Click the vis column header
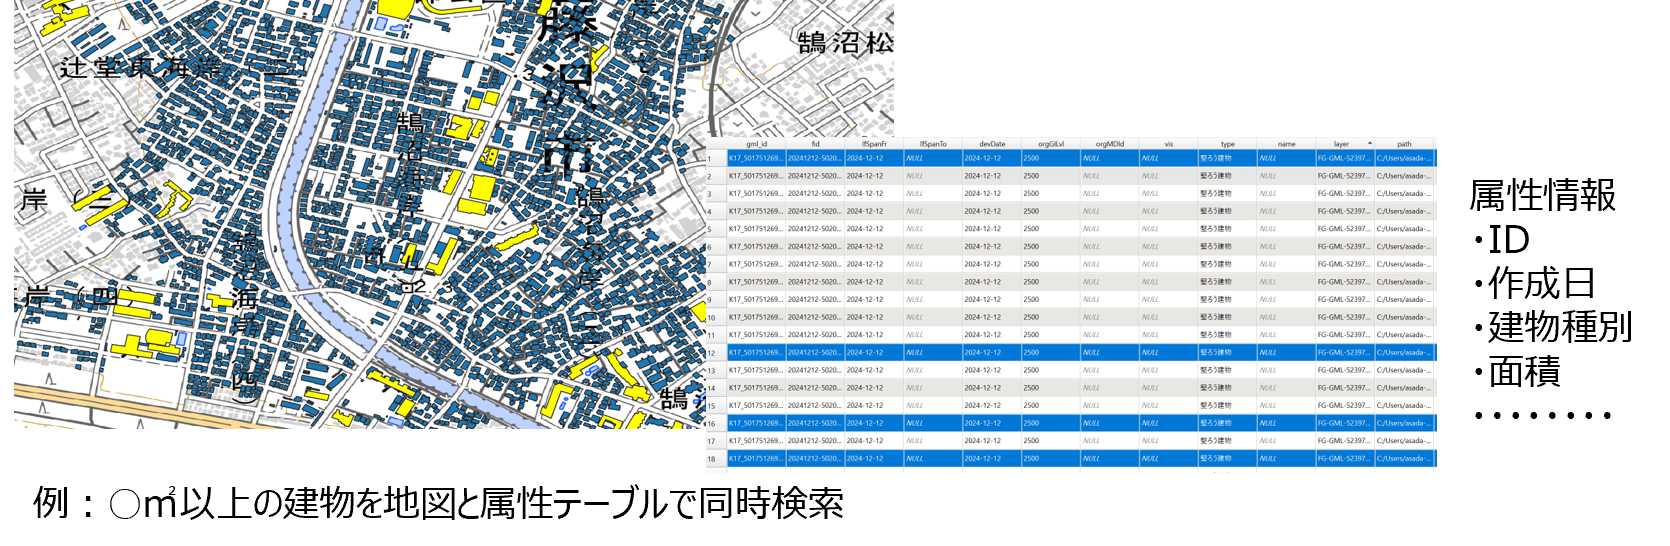This screenshot has height=546, width=1670. pos(1168,144)
